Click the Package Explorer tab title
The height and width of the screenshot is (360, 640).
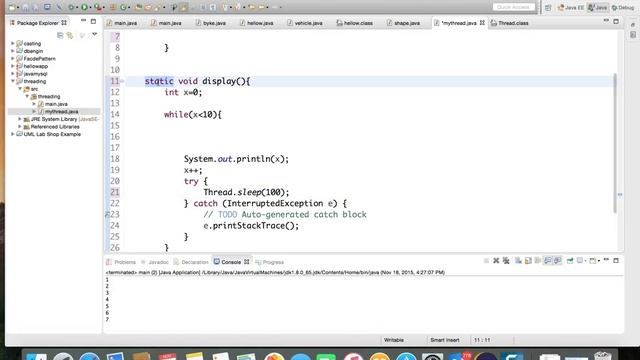(x=38, y=23)
